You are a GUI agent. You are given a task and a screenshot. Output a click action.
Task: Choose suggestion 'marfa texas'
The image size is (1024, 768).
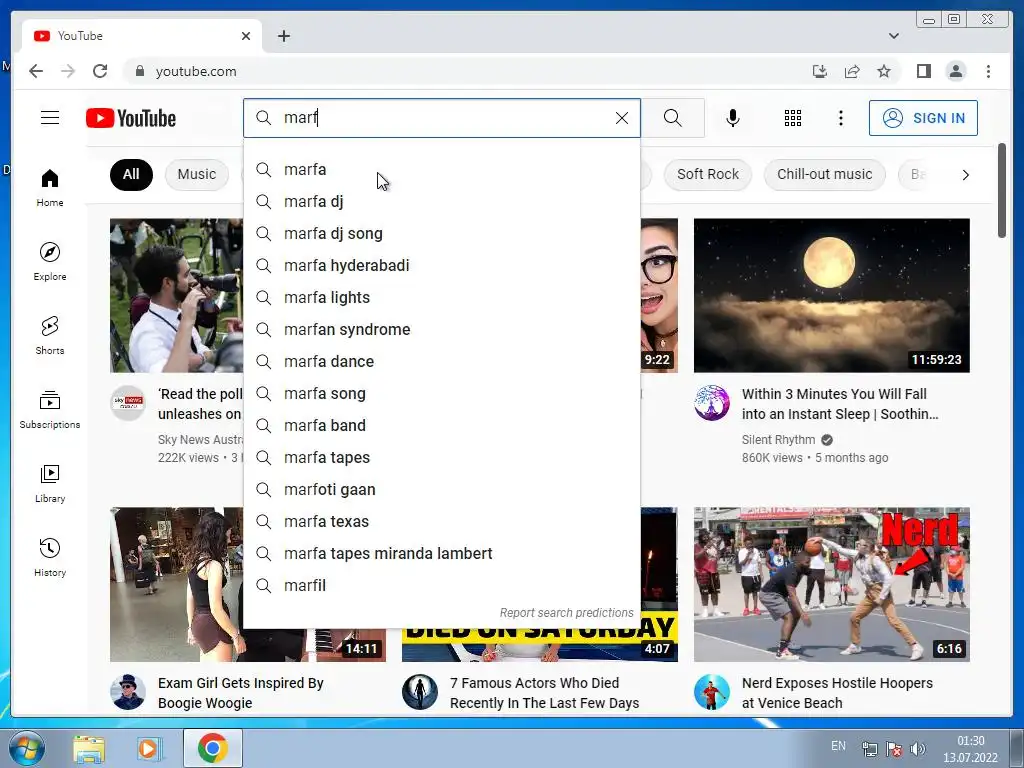(x=441, y=521)
